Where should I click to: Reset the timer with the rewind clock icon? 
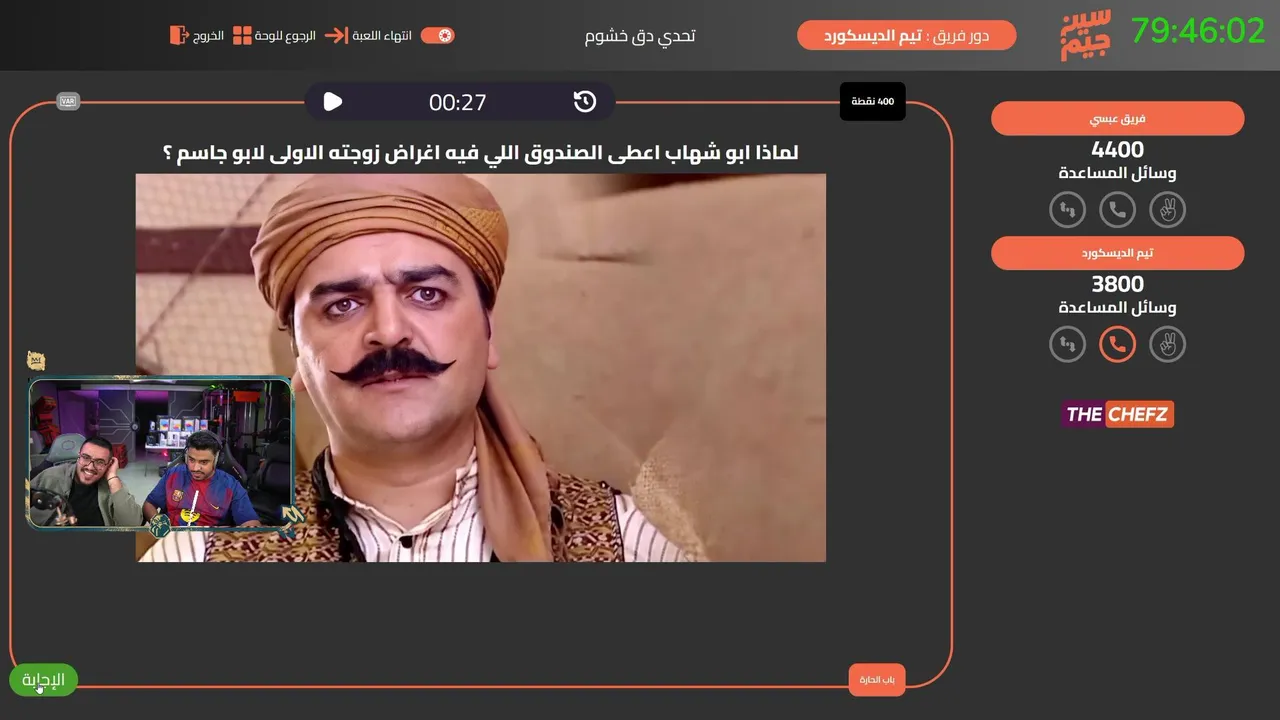click(585, 101)
